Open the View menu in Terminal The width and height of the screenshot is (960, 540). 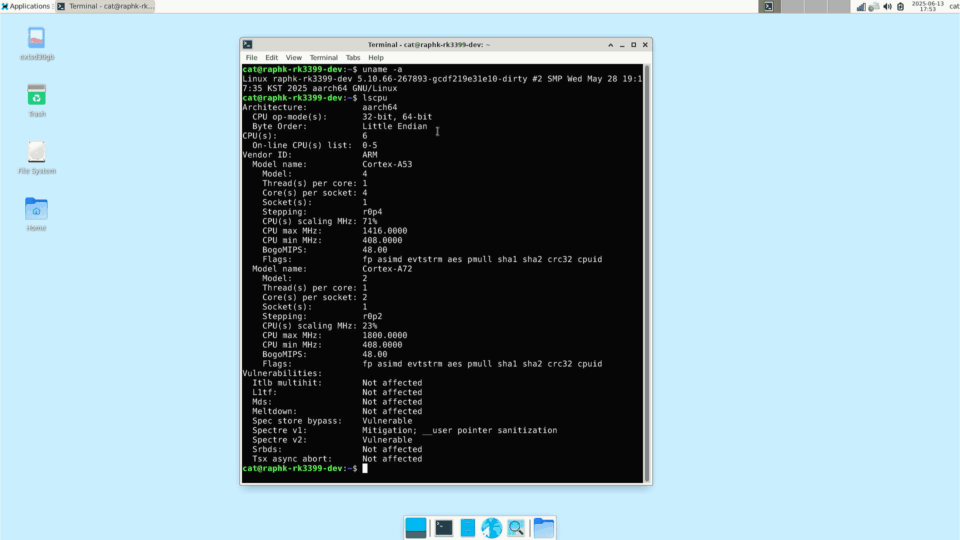(293, 58)
